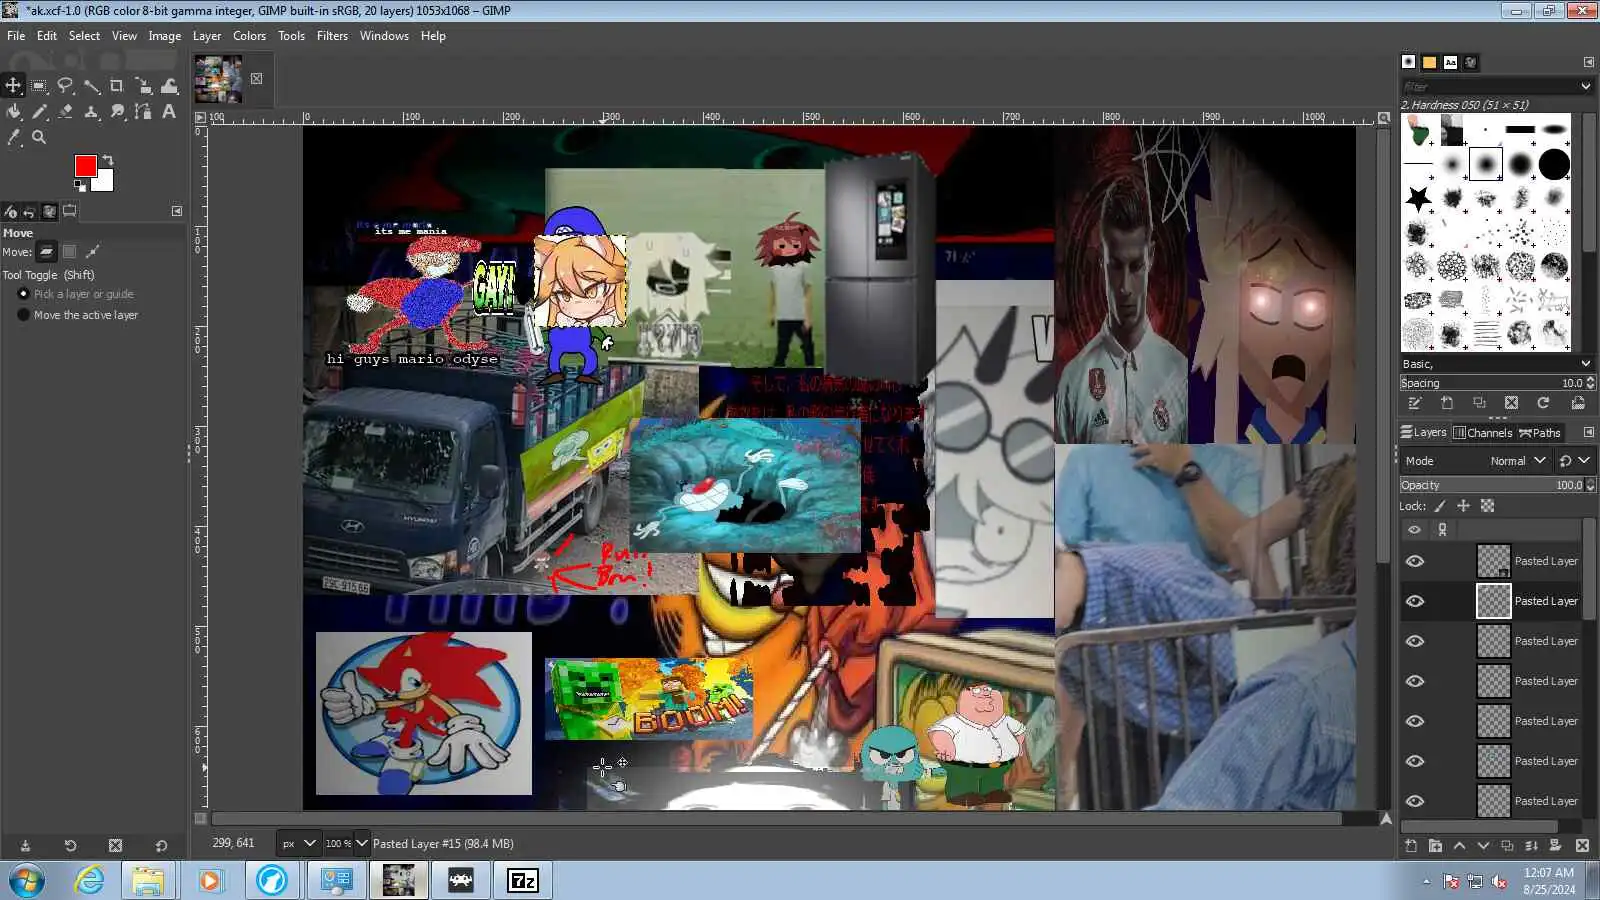
Task: Open the brush tag dropdown showing Basic
Action: coord(1496,364)
